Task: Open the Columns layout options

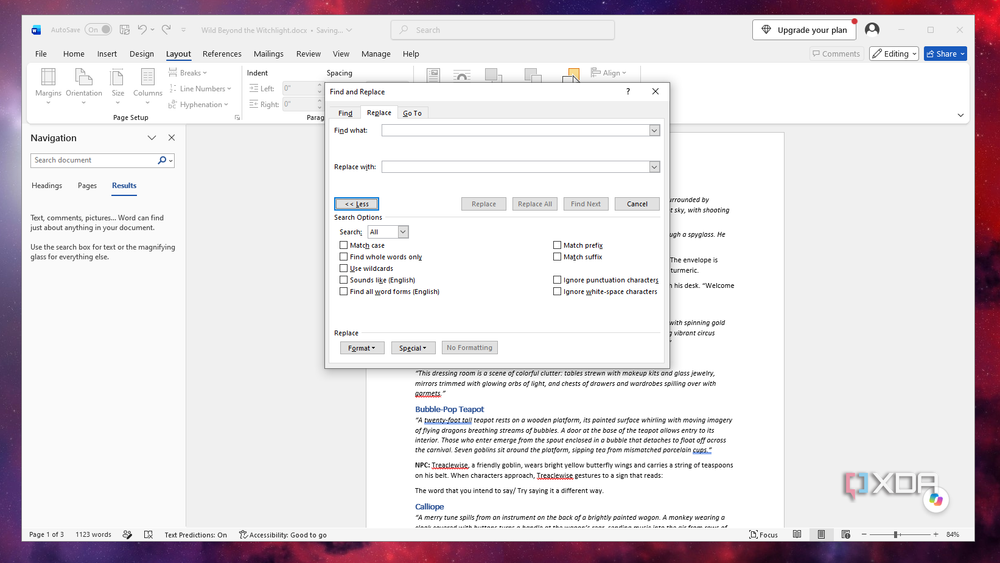Action: pyautogui.click(x=147, y=85)
